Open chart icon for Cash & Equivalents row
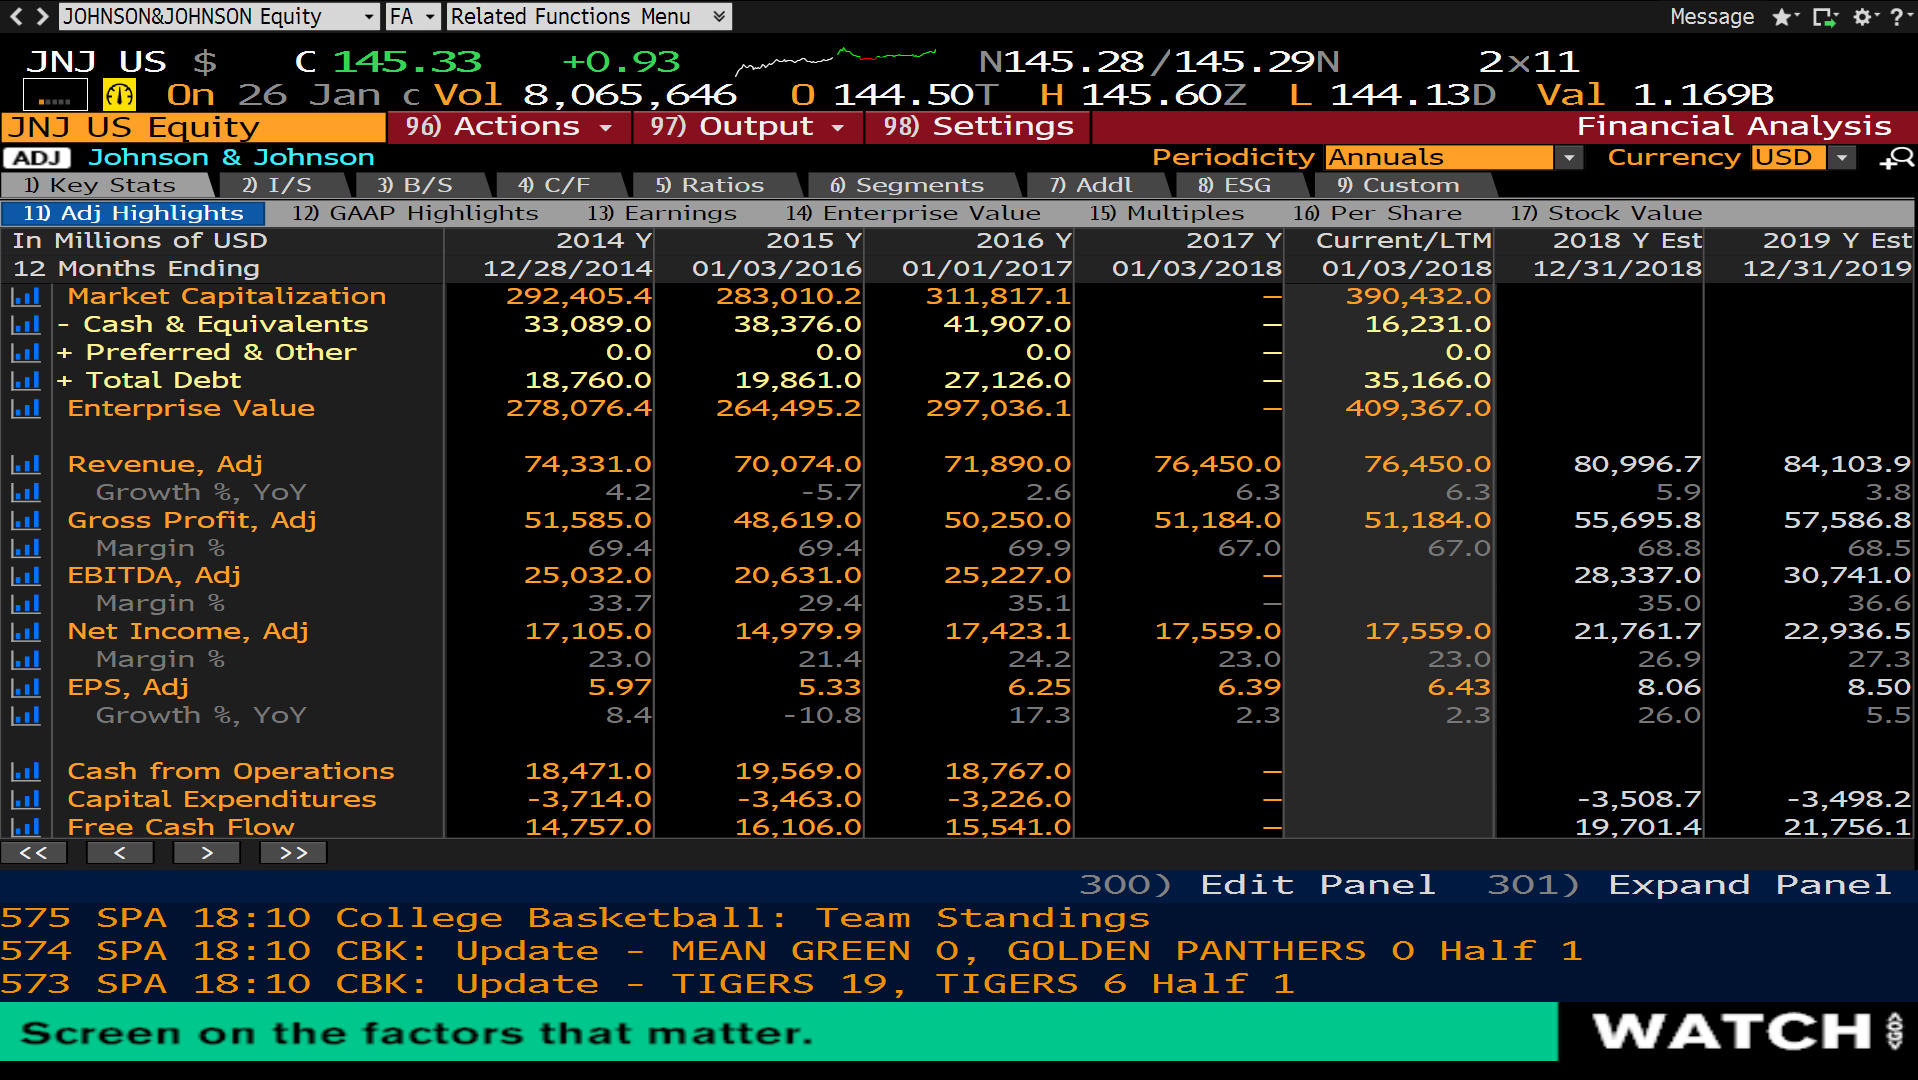 tap(26, 325)
